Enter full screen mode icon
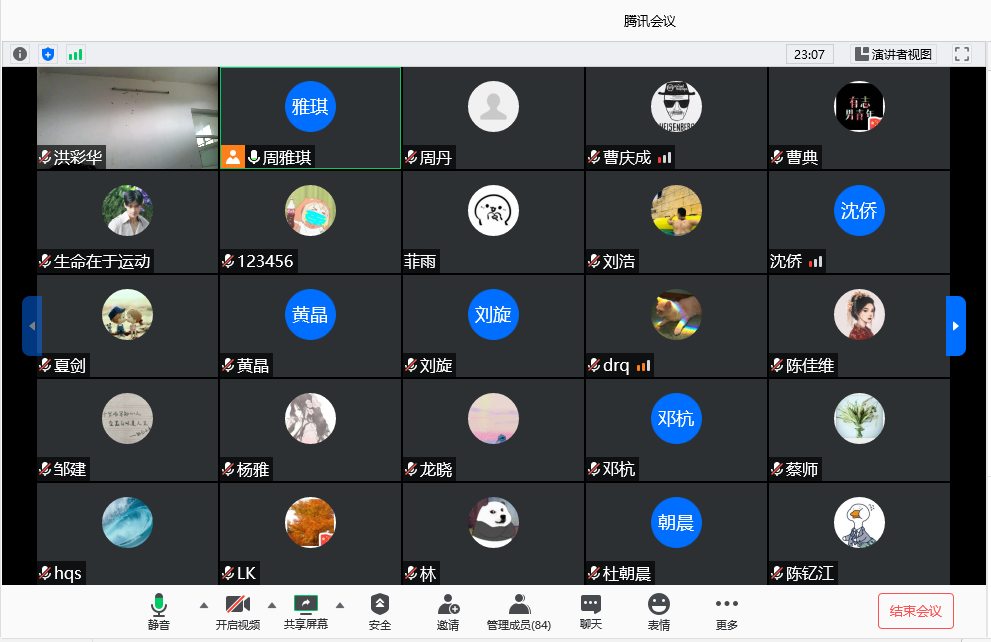This screenshot has height=642, width=991. 962,54
